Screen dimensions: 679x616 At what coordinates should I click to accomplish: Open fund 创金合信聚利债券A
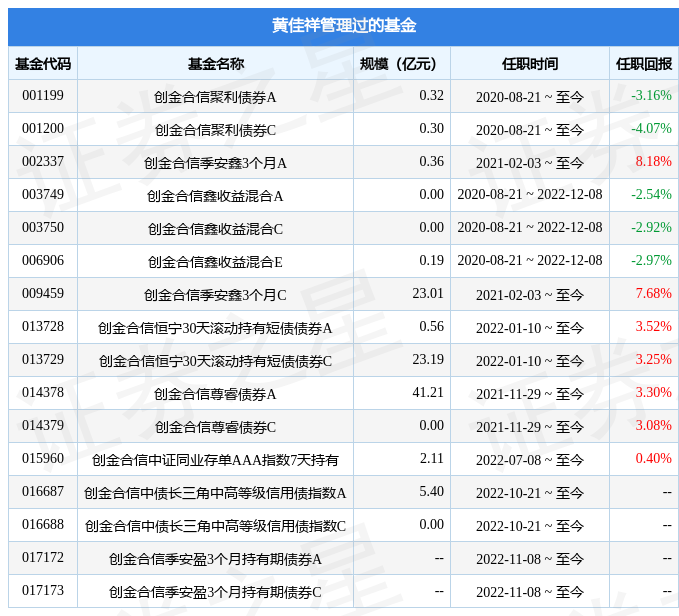point(215,96)
